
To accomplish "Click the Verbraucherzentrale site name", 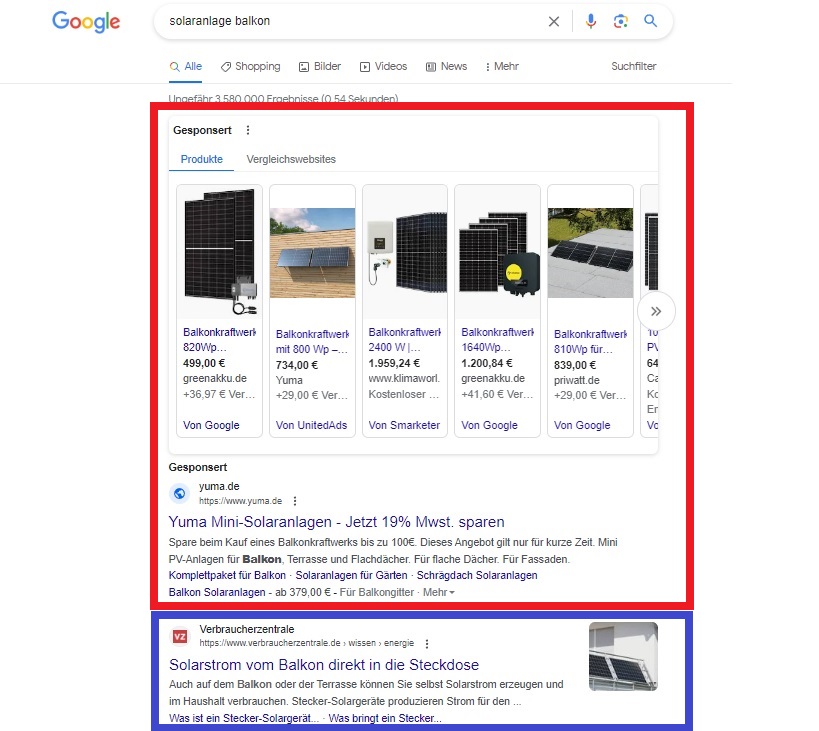I will [x=247, y=629].
